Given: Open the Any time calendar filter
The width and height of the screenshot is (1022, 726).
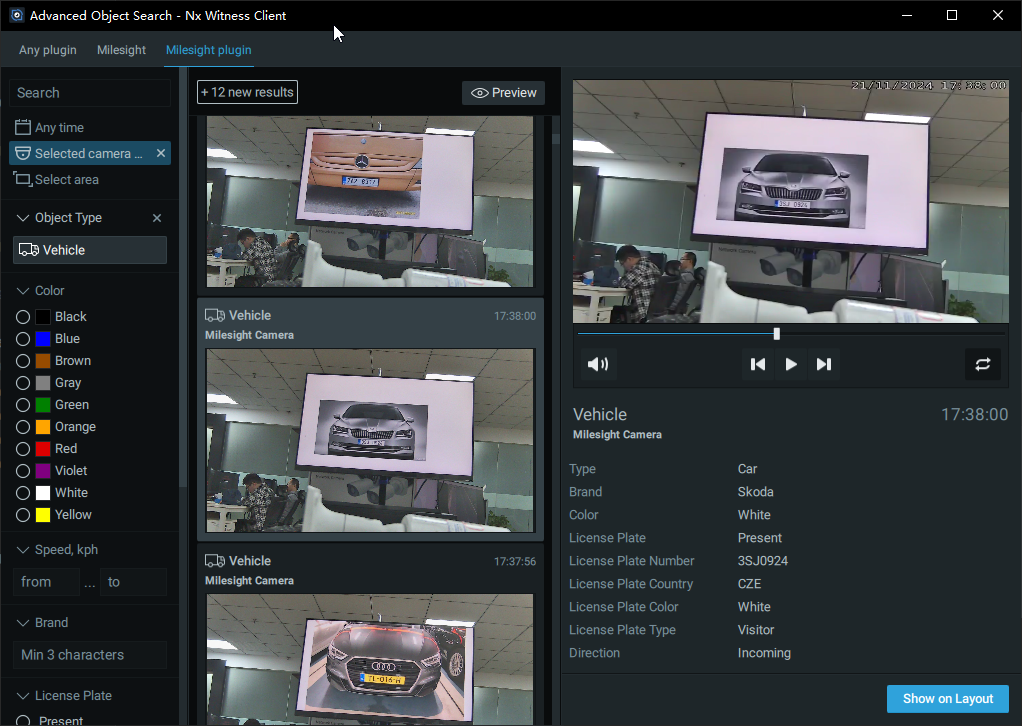Looking at the screenshot, I should point(23,127).
